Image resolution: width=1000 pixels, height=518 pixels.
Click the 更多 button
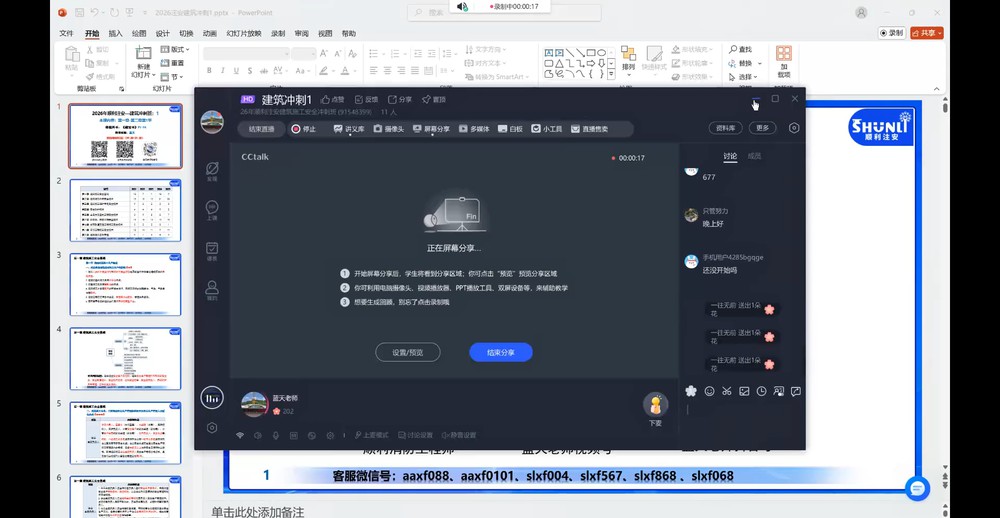(x=762, y=128)
